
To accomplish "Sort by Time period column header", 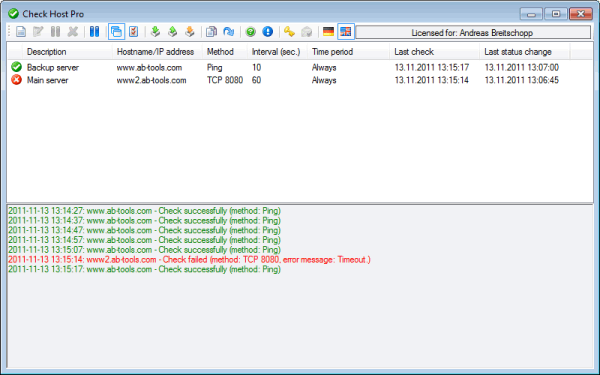I will 349,52.
